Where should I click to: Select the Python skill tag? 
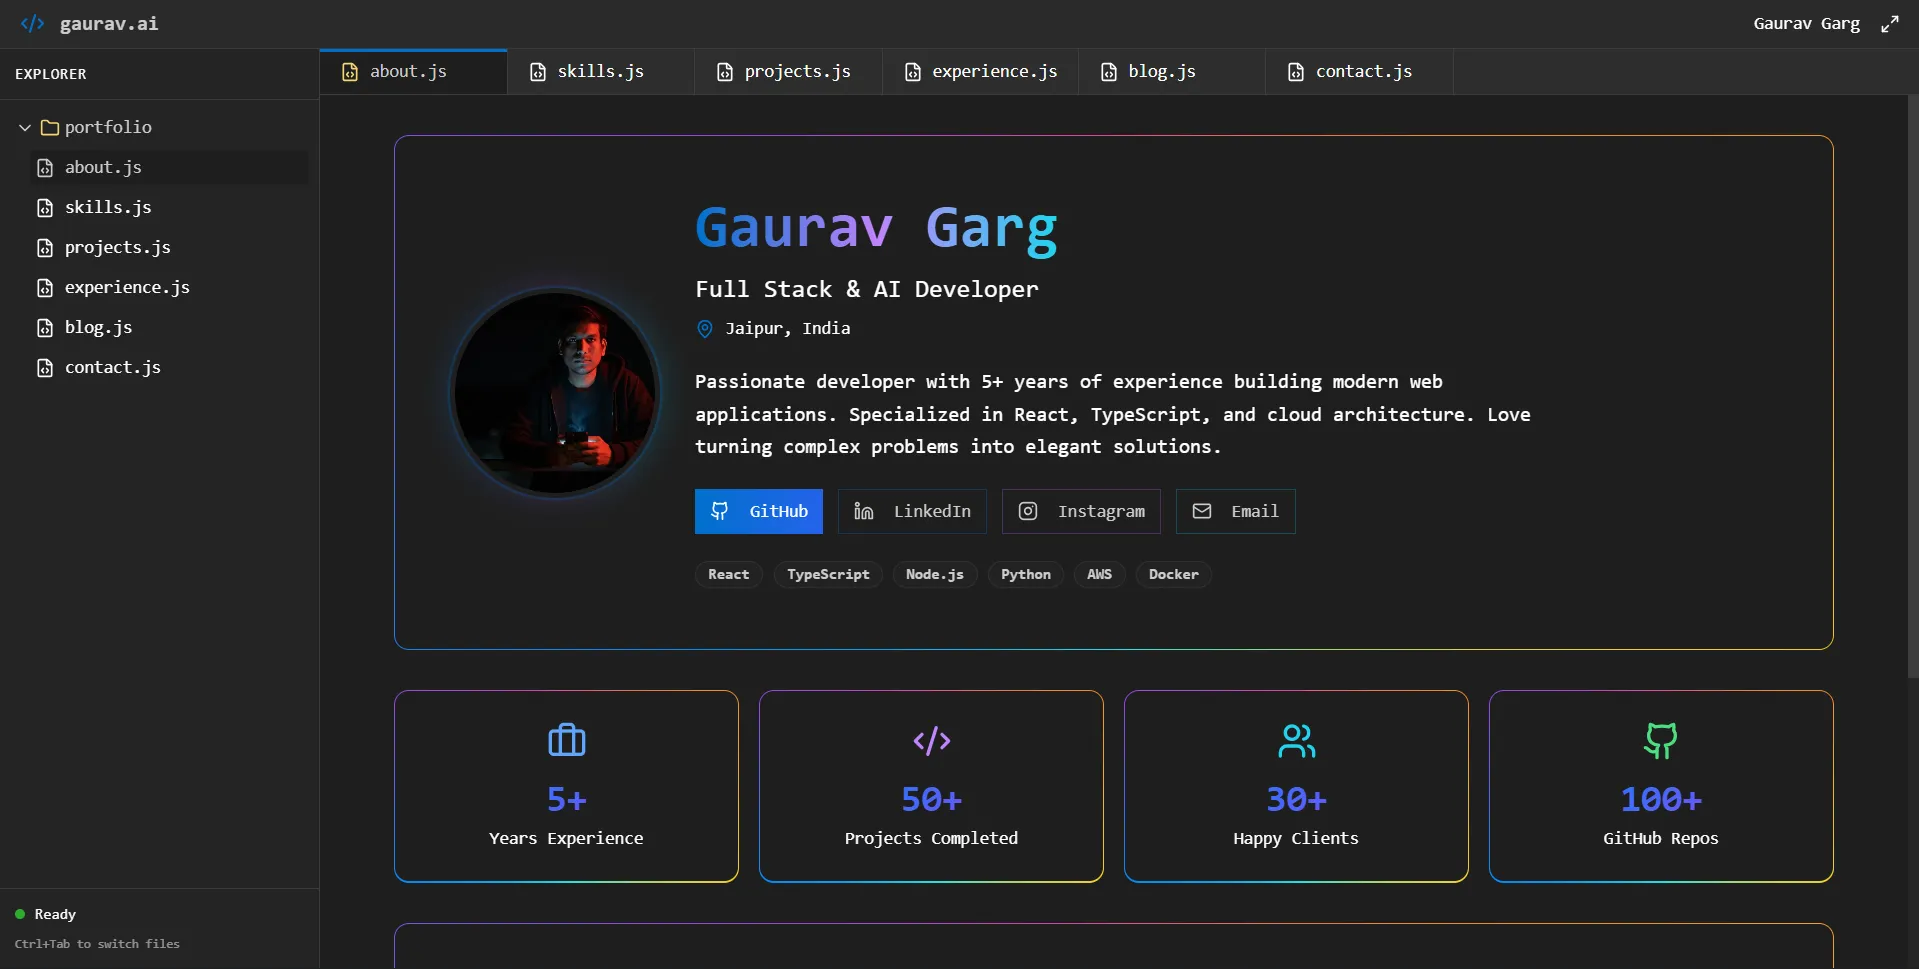1026,574
